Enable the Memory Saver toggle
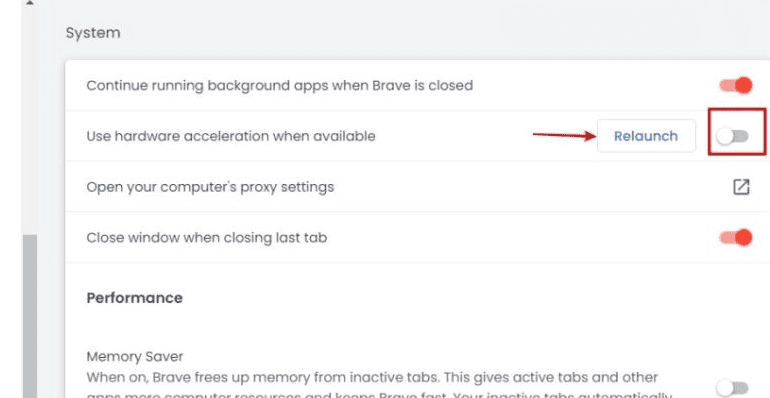 (x=732, y=388)
